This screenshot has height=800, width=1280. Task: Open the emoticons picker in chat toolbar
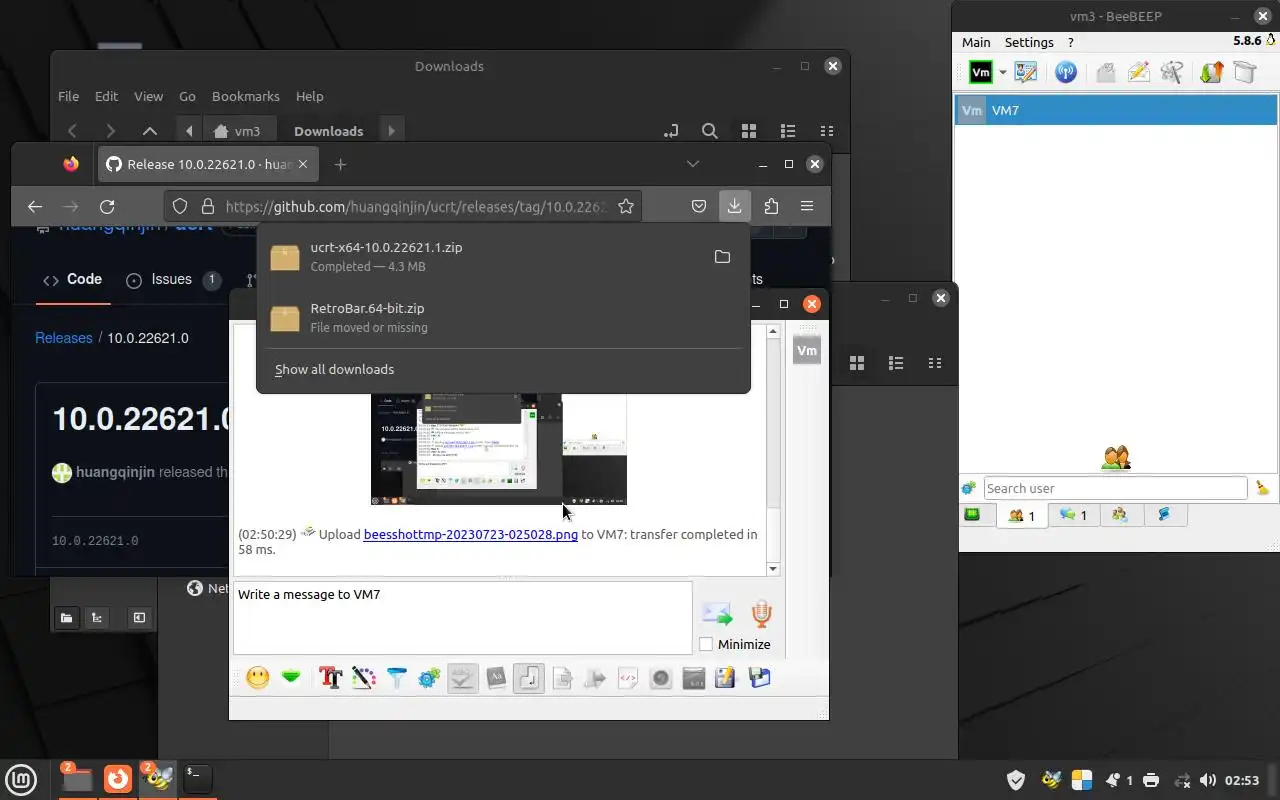pyautogui.click(x=258, y=678)
